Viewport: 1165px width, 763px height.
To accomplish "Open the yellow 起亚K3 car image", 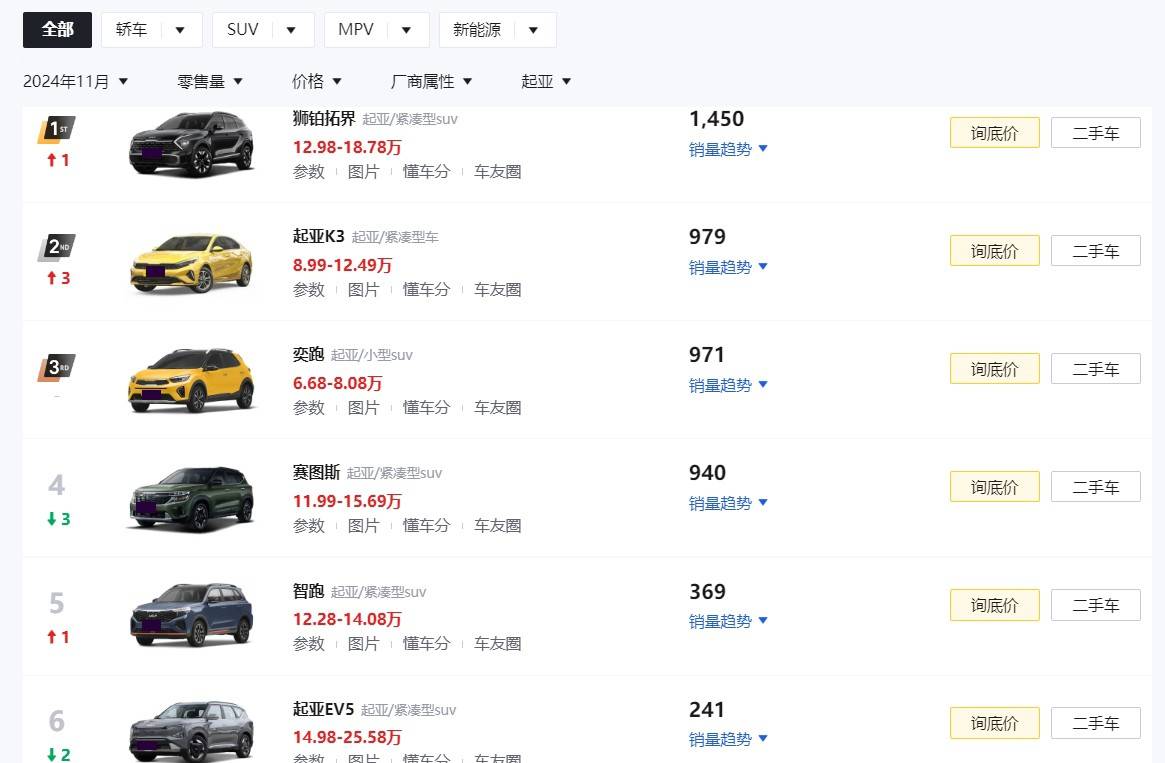I will (191, 263).
